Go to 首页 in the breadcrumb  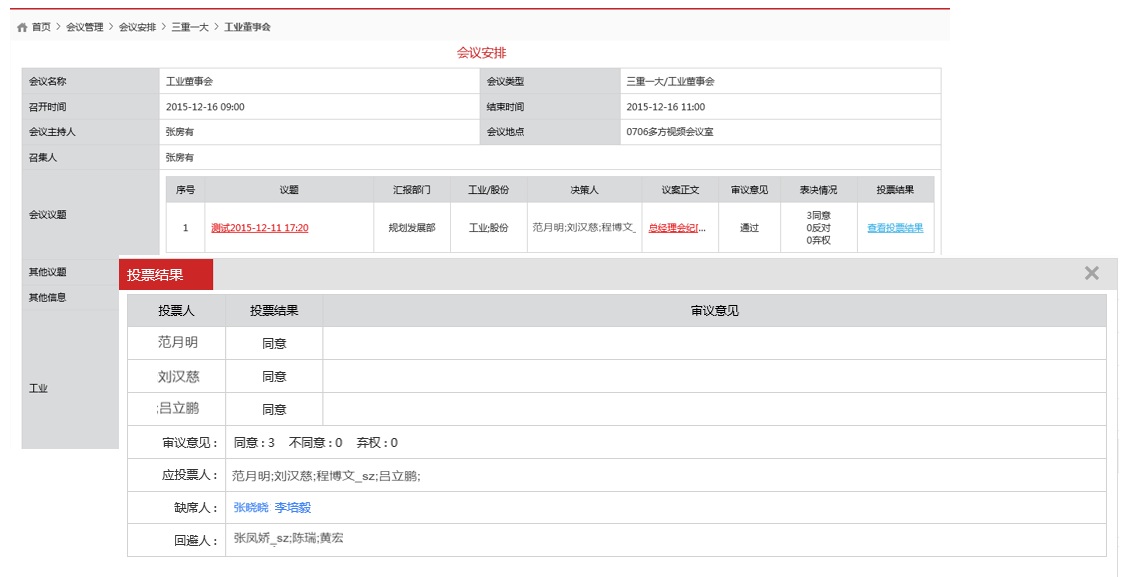pos(41,27)
